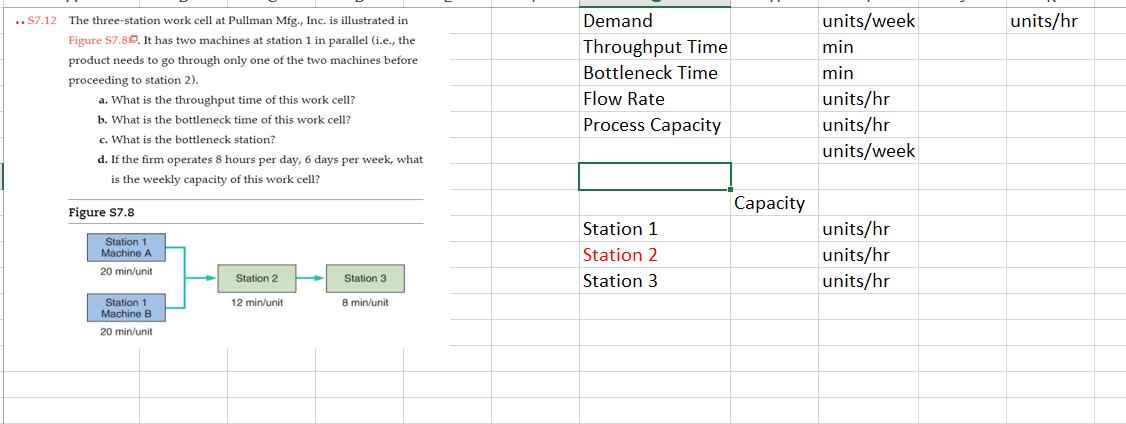The width and height of the screenshot is (1126, 424).
Task: Click the 20 min/unit label under Machine A
Action: click(x=126, y=272)
